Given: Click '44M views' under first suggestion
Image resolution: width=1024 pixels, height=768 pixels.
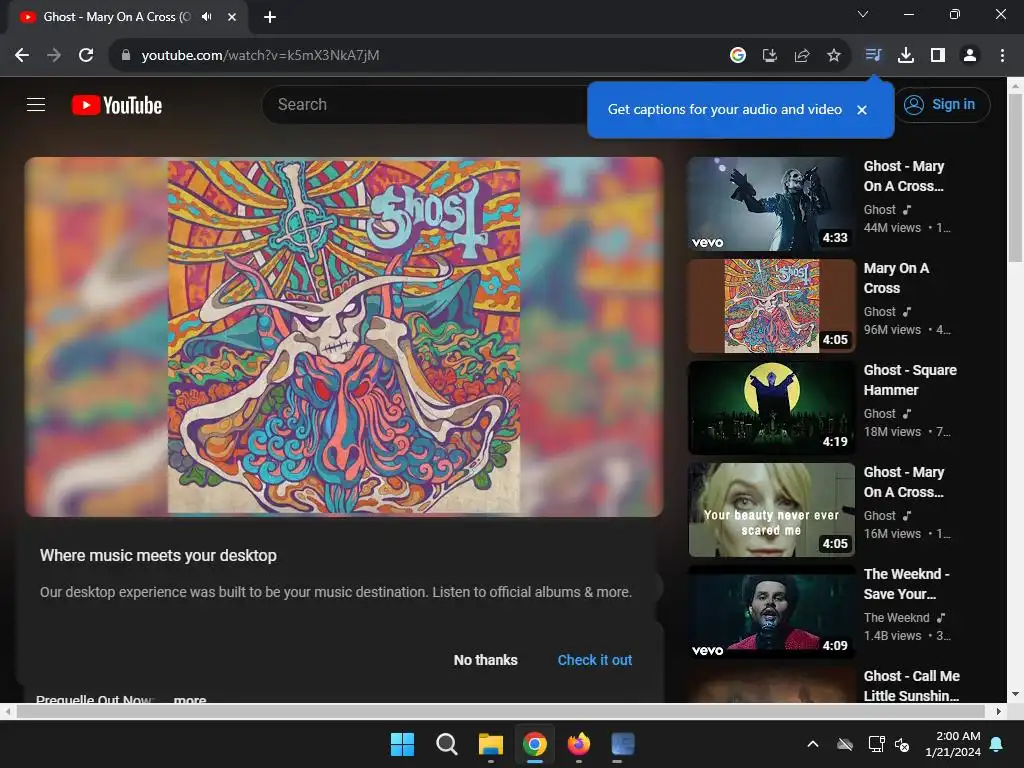Looking at the screenshot, I should [x=892, y=228].
